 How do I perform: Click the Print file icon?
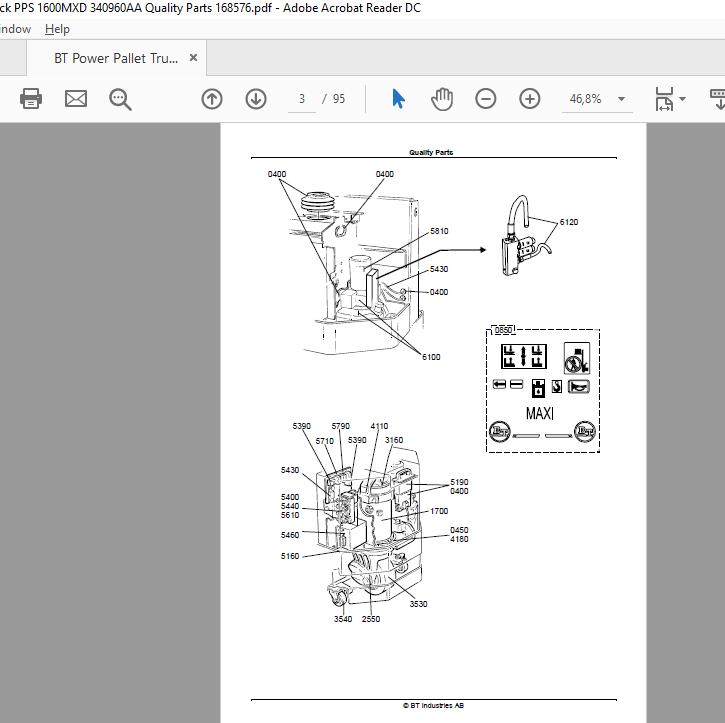click(31, 98)
